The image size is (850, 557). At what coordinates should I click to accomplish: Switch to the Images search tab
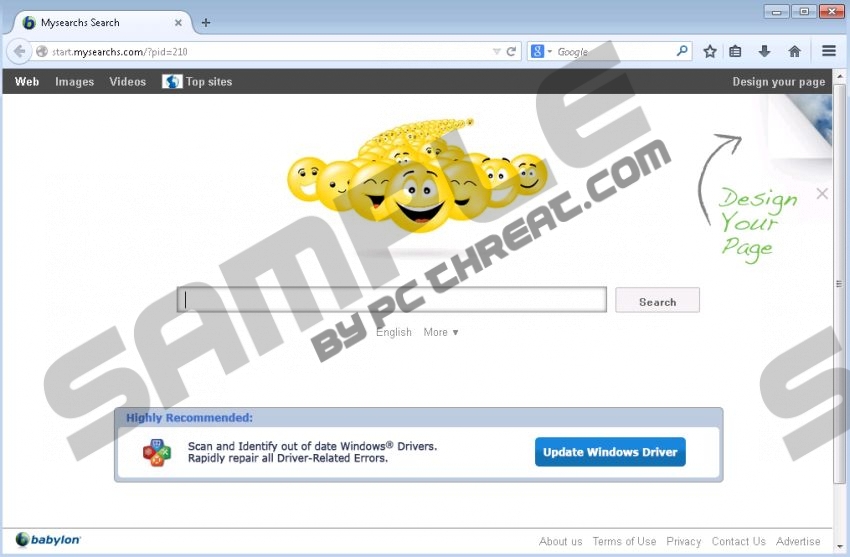click(74, 82)
